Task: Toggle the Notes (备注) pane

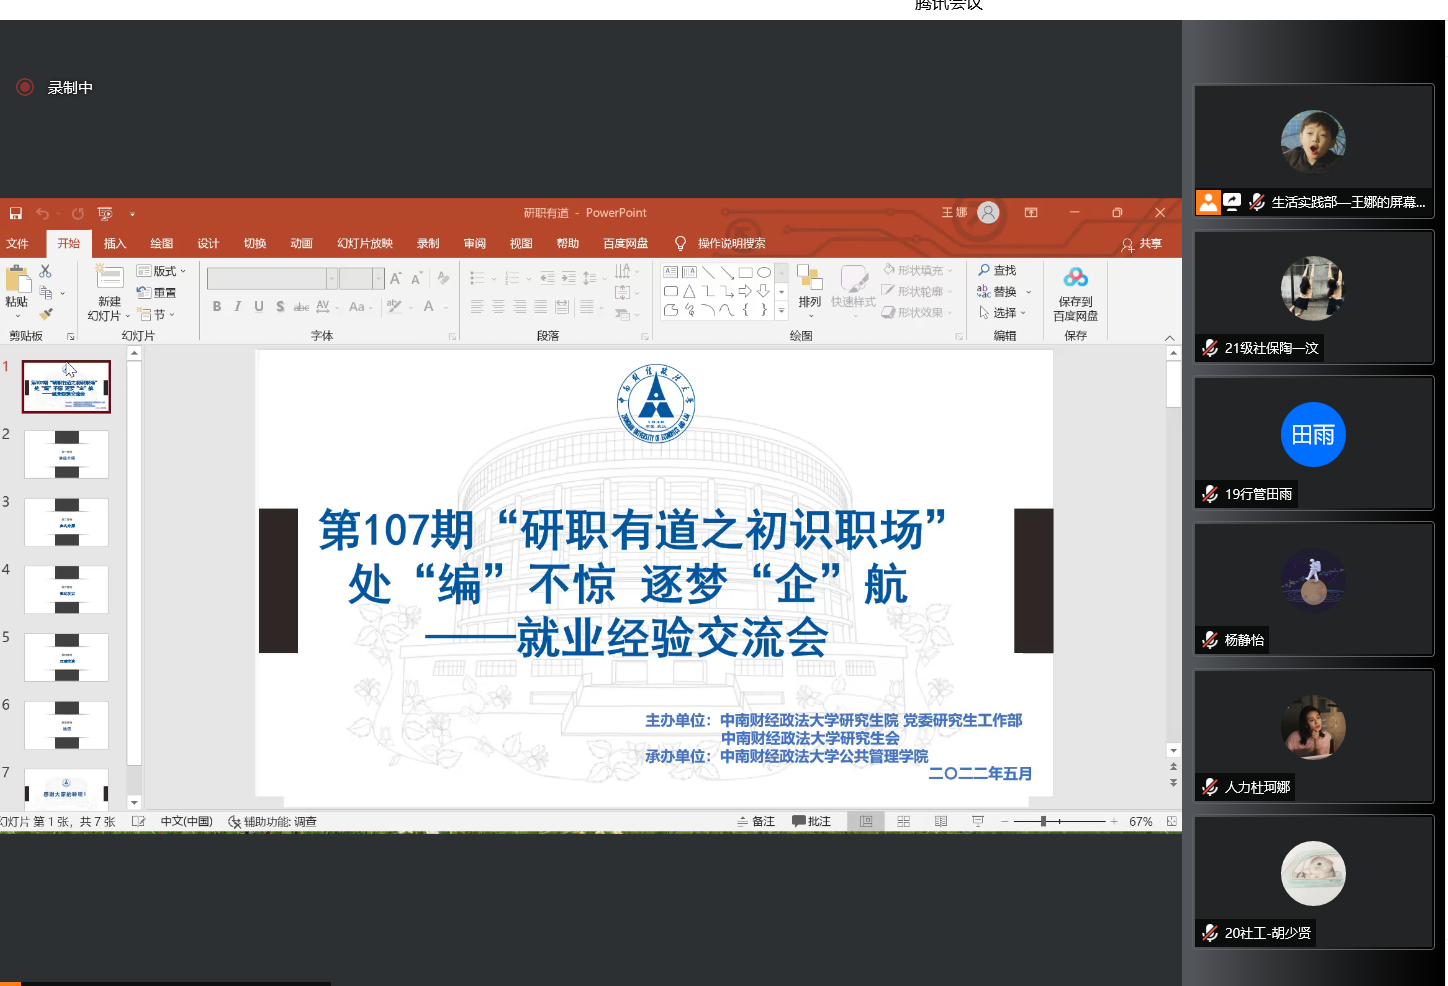Action: [x=756, y=821]
